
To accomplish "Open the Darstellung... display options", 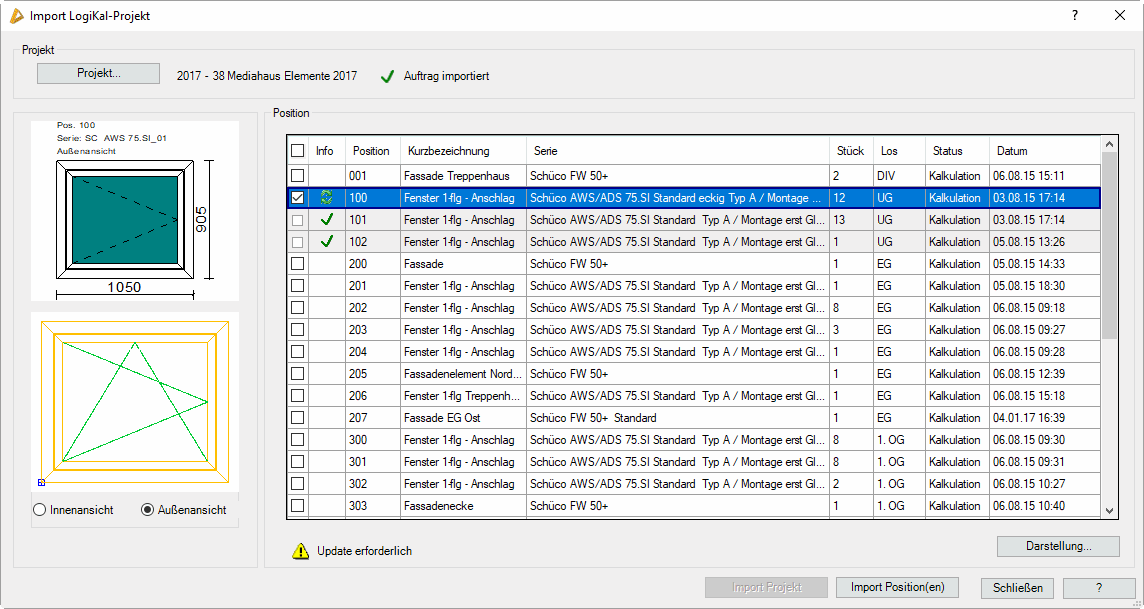I will click(x=1058, y=547).
